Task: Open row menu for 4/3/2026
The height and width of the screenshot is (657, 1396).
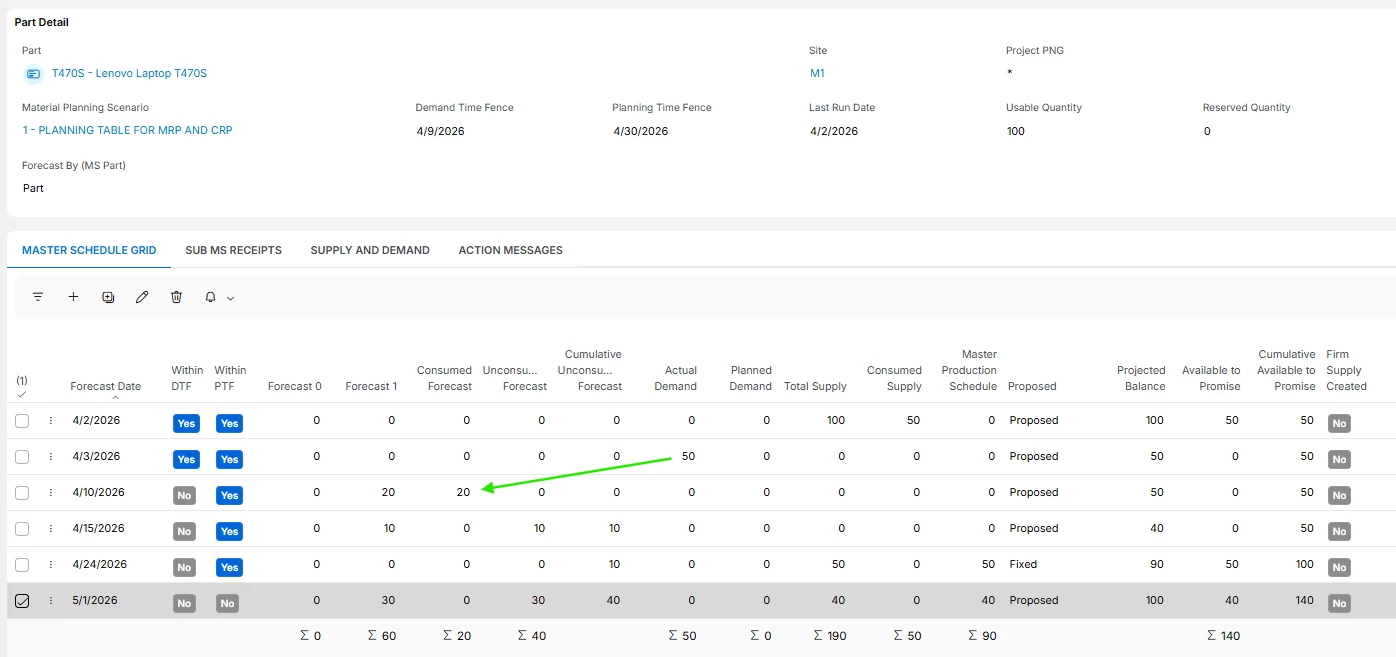Action: pos(51,457)
